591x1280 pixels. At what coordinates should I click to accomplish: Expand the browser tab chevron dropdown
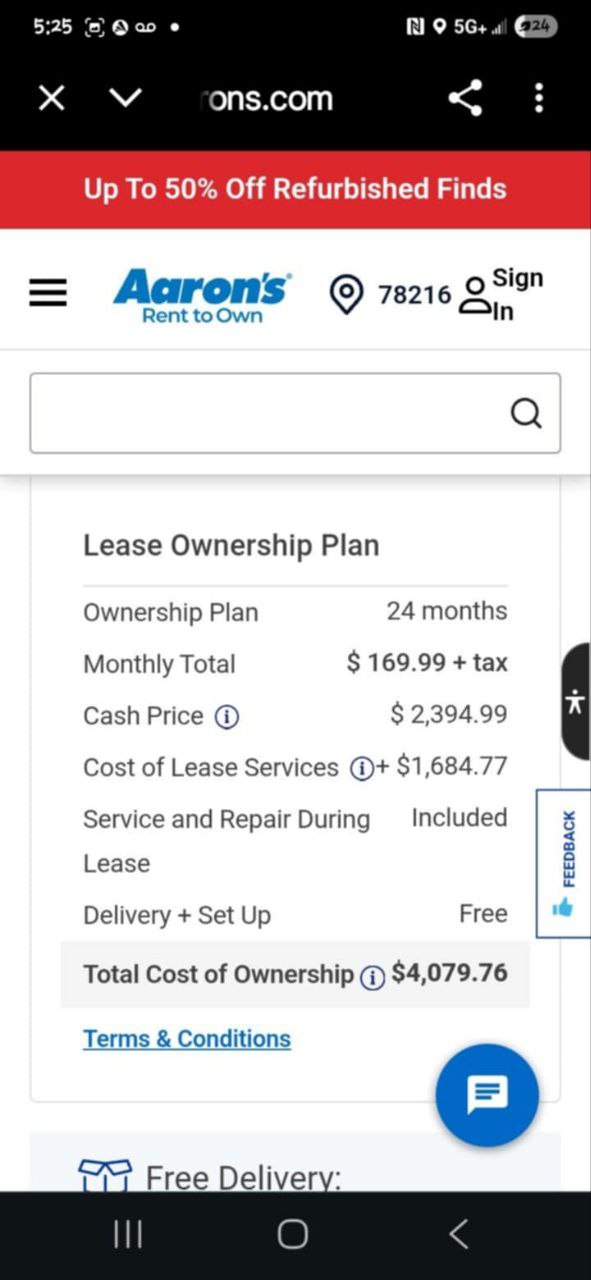126,98
